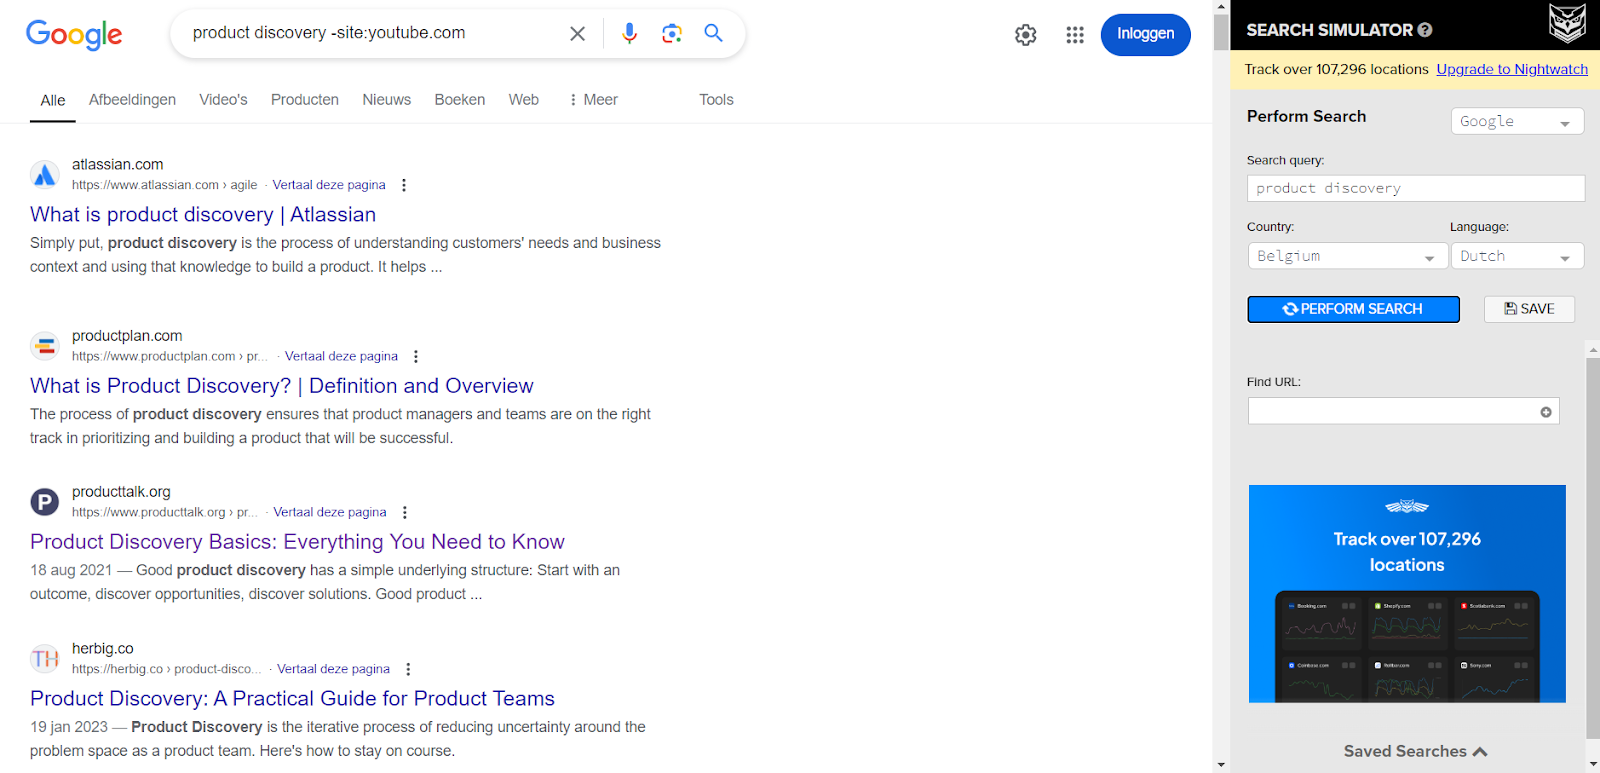Screen dimensions: 1600x773
Task: Click the SAVE button
Action: 1529,309
